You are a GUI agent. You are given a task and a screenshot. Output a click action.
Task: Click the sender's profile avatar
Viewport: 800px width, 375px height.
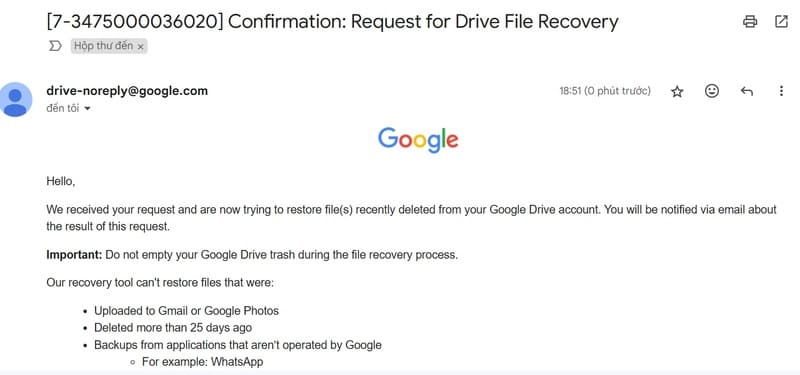(x=15, y=99)
